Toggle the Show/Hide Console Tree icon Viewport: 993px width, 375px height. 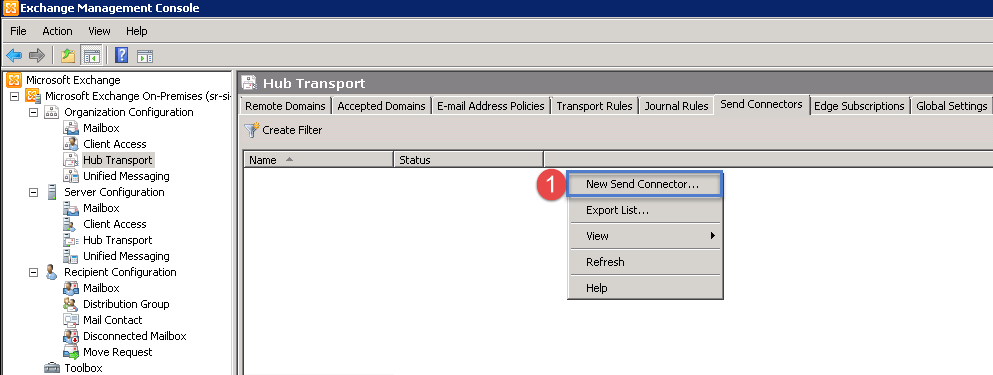(91, 56)
